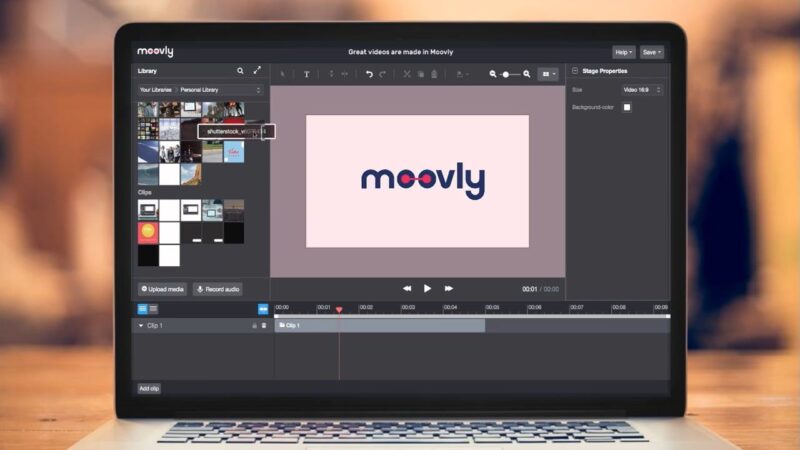800x450 pixels.
Task: Open the Size Video 16:9 dropdown
Action: (x=642, y=90)
